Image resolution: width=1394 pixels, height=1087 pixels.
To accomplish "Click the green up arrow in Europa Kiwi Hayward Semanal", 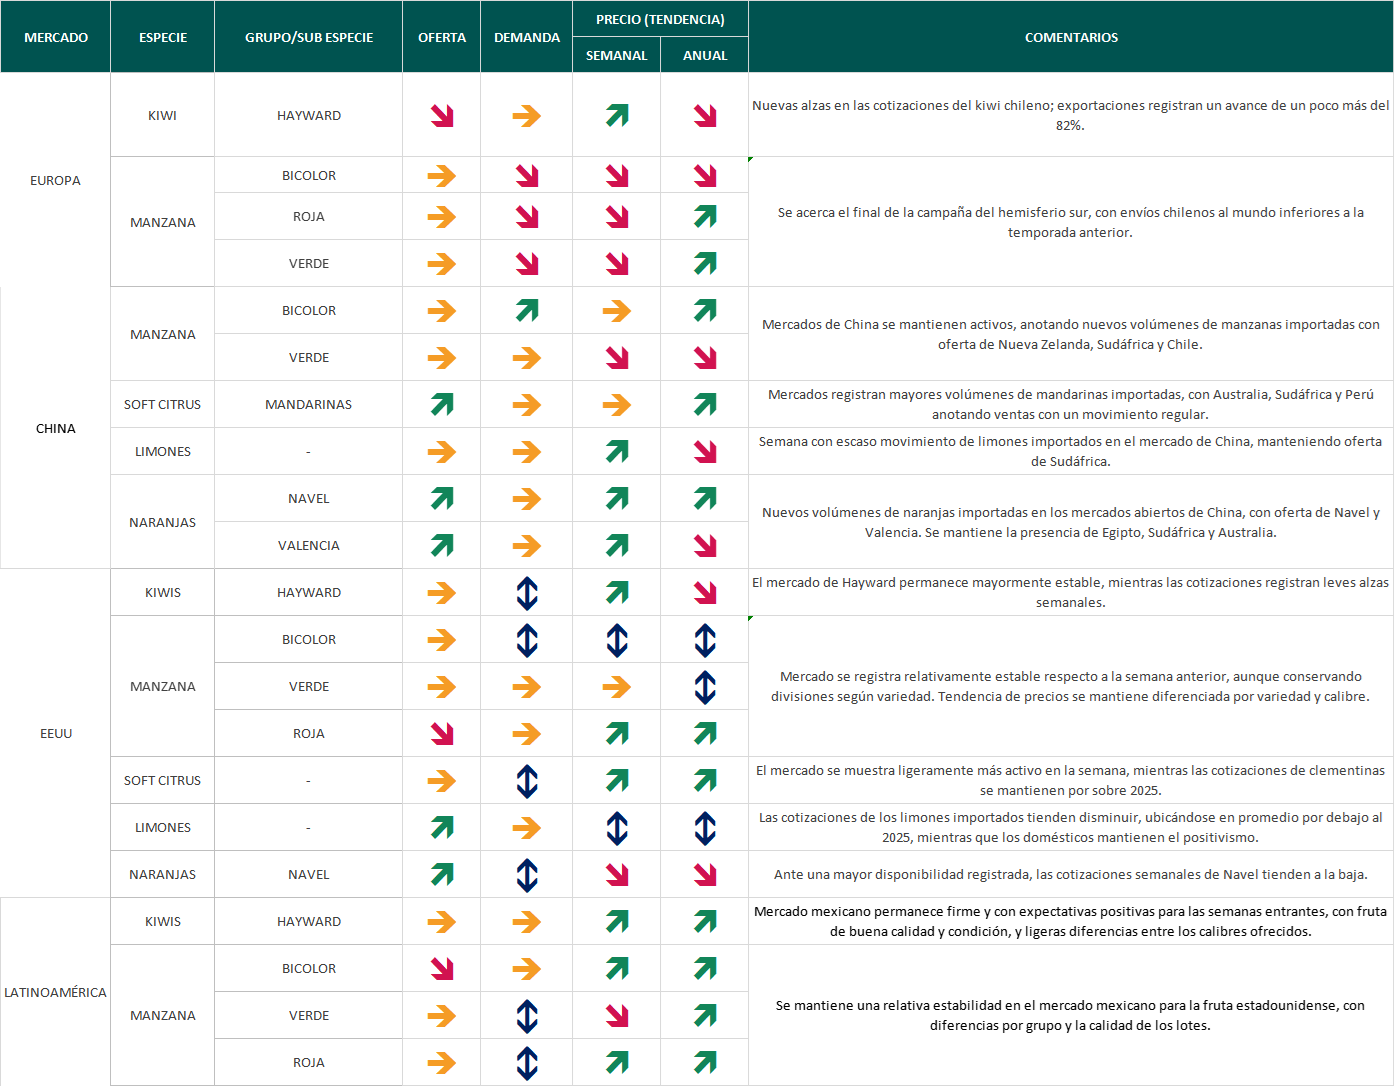I will click(x=617, y=116).
